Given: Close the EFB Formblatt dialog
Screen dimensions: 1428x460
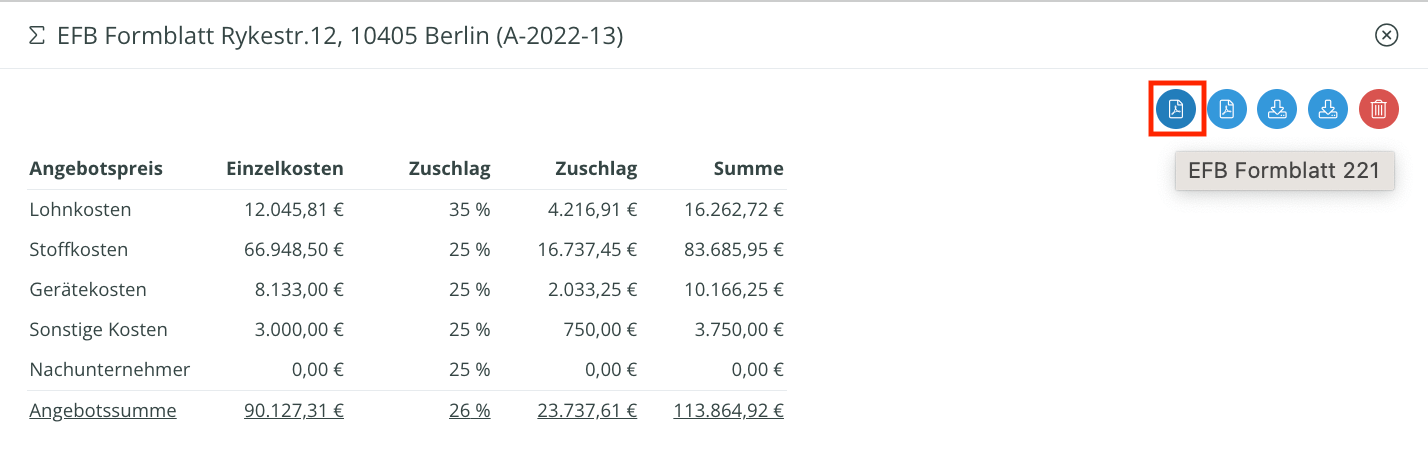Looking at the screenshot, I should tap(1386, 36).
